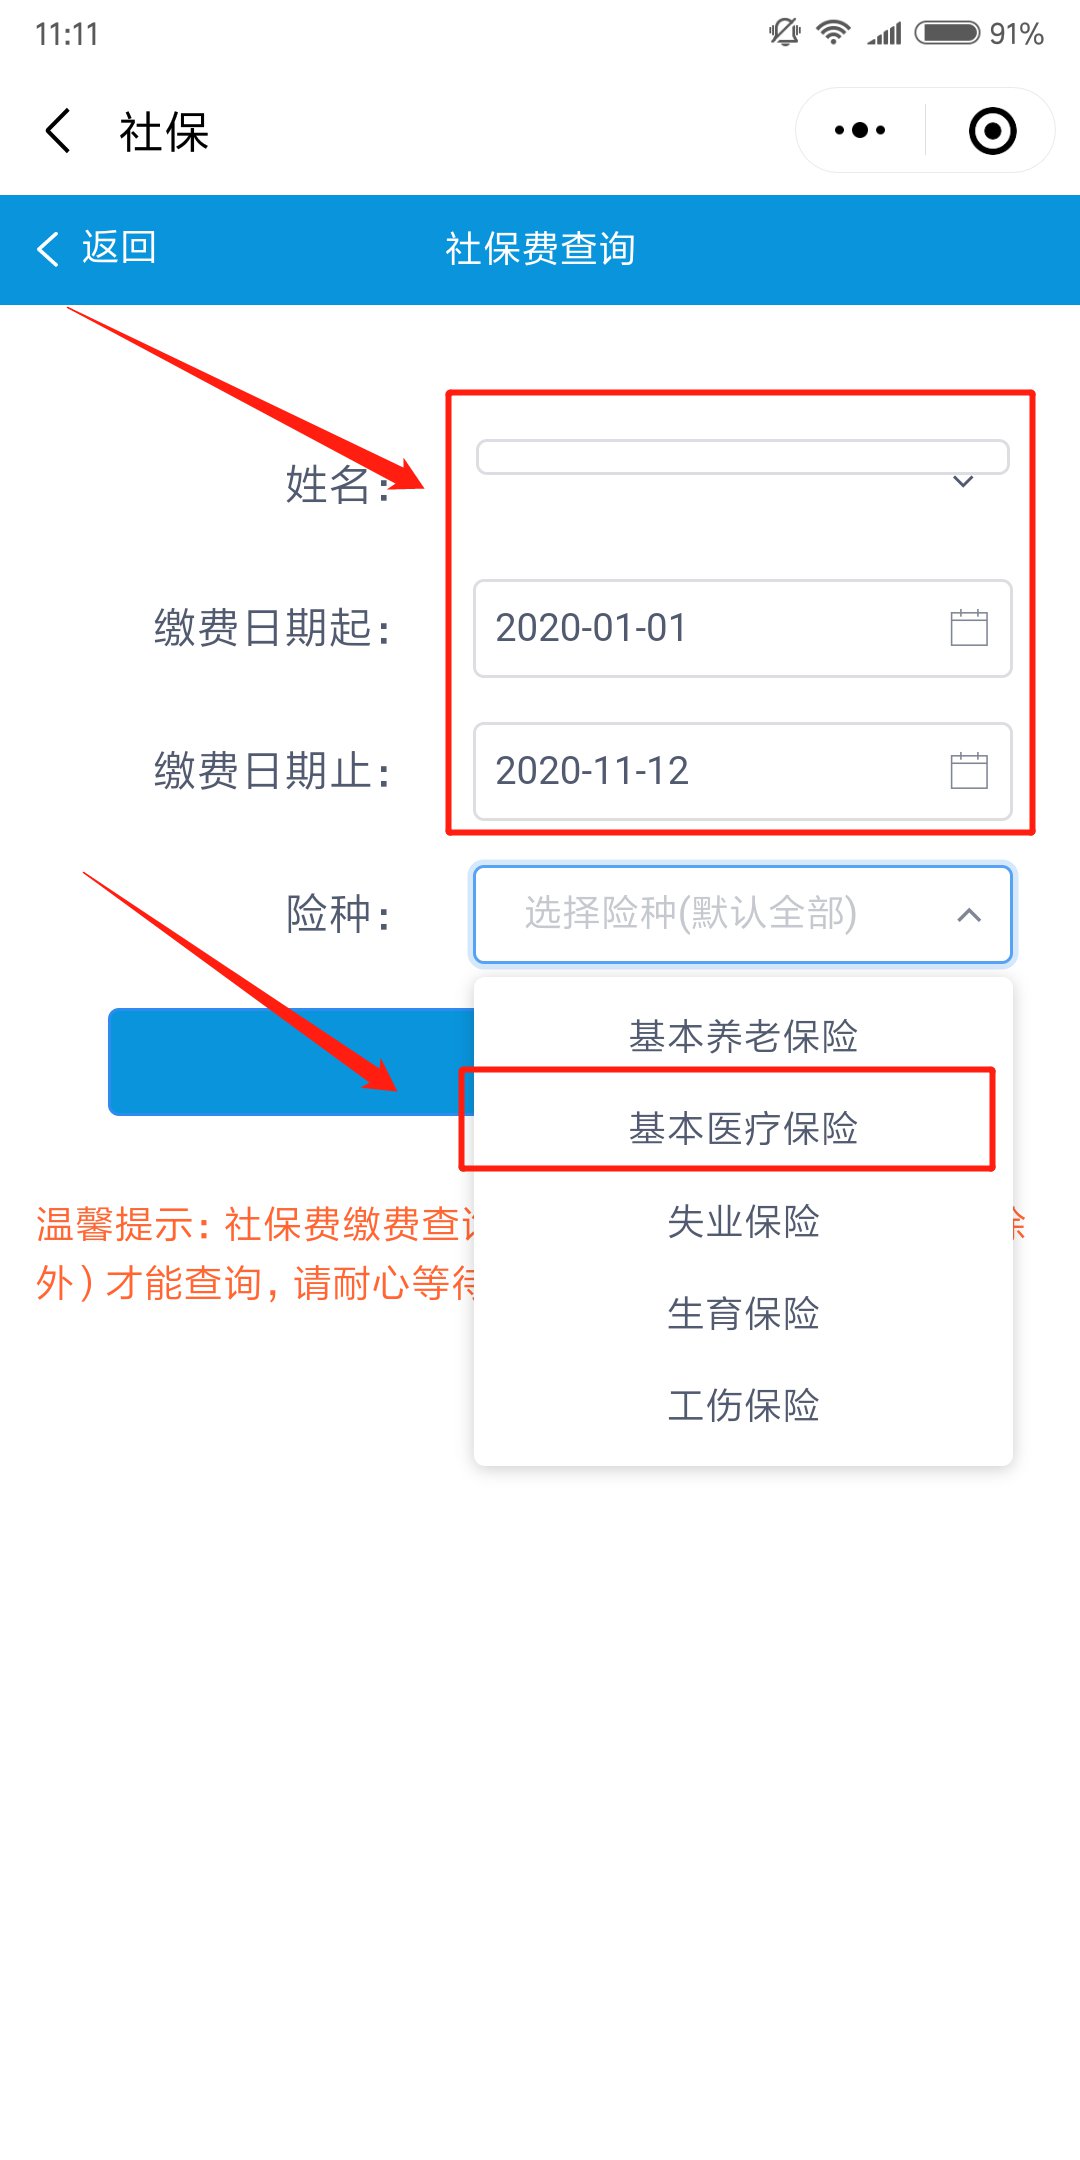Click the blue query button
The height and width of the screenshot is (2160, 1080).
click(291, 1061)
